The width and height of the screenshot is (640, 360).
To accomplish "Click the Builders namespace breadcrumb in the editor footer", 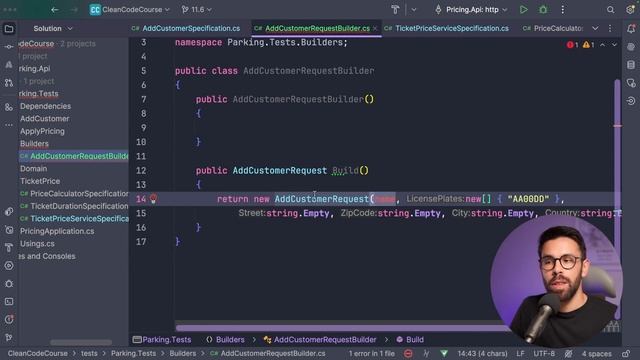I will click(225, 340).
